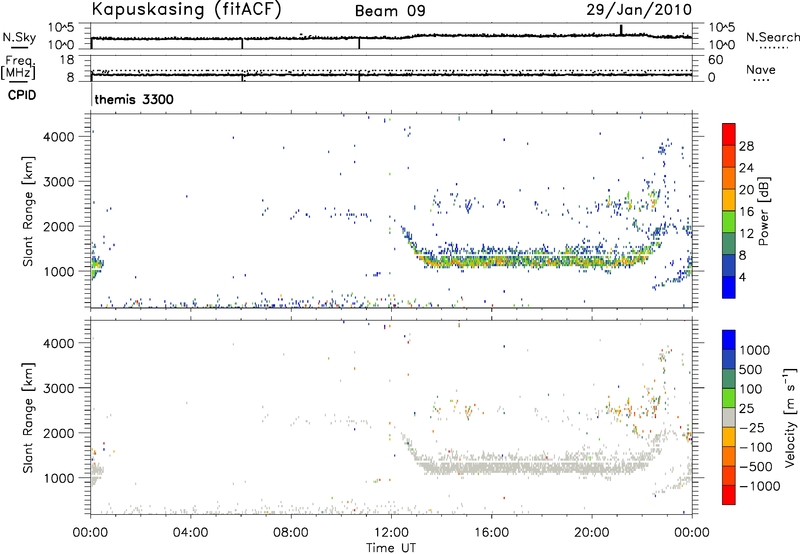
Task: Select the themis 3300 CPID text
Action: pyautogui.click(x=134, y=99)
